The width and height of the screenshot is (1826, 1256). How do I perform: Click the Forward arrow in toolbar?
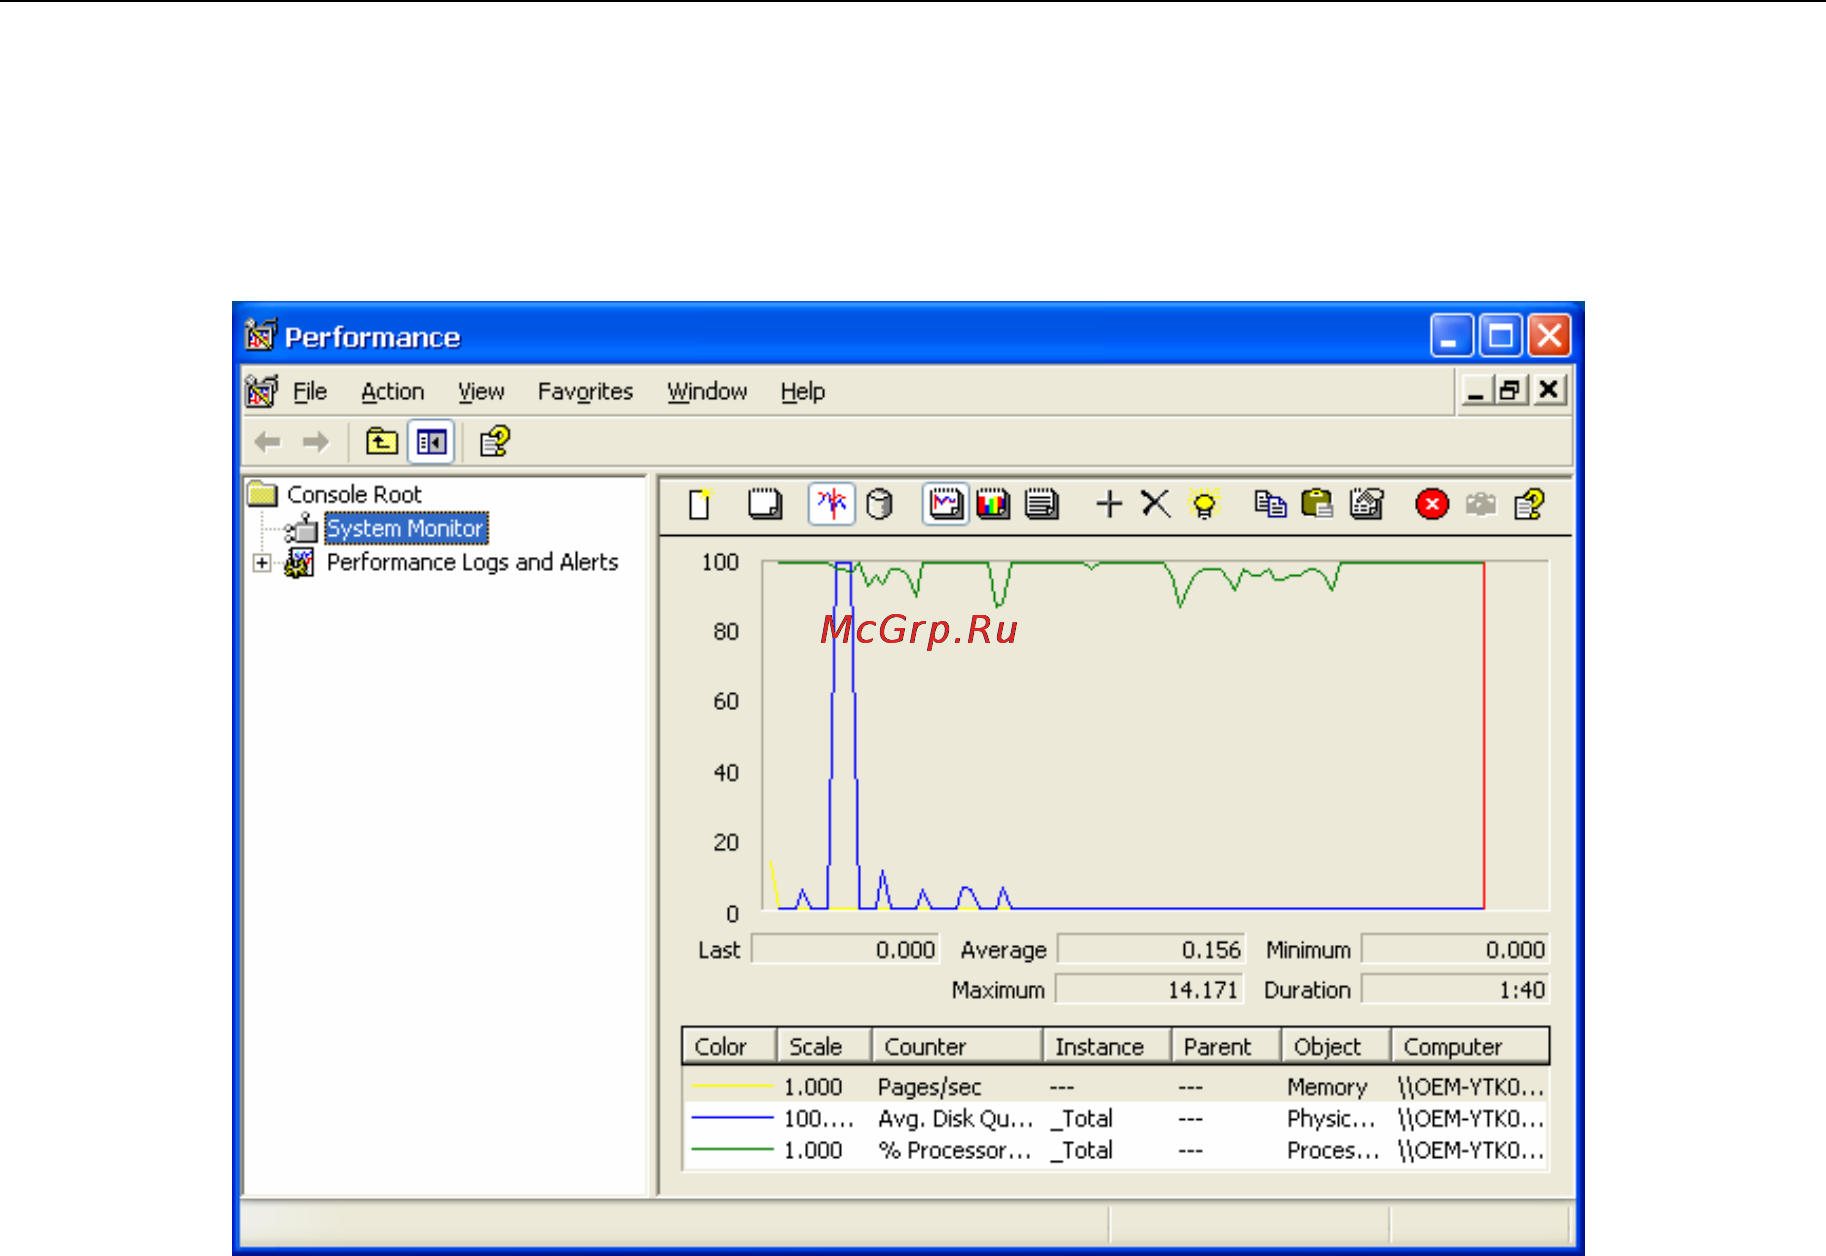[315, 441]
